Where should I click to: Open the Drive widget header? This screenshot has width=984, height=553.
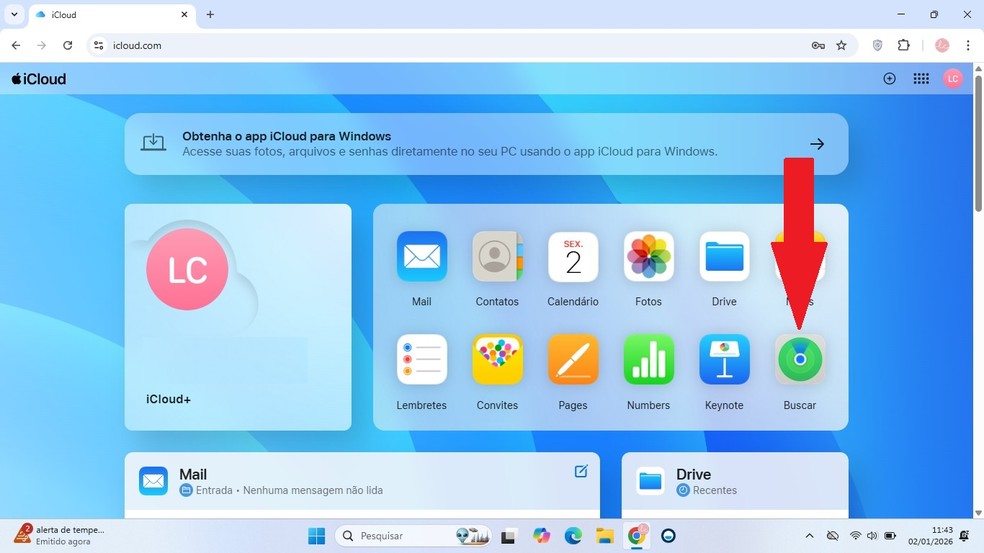tap(735, 481)
